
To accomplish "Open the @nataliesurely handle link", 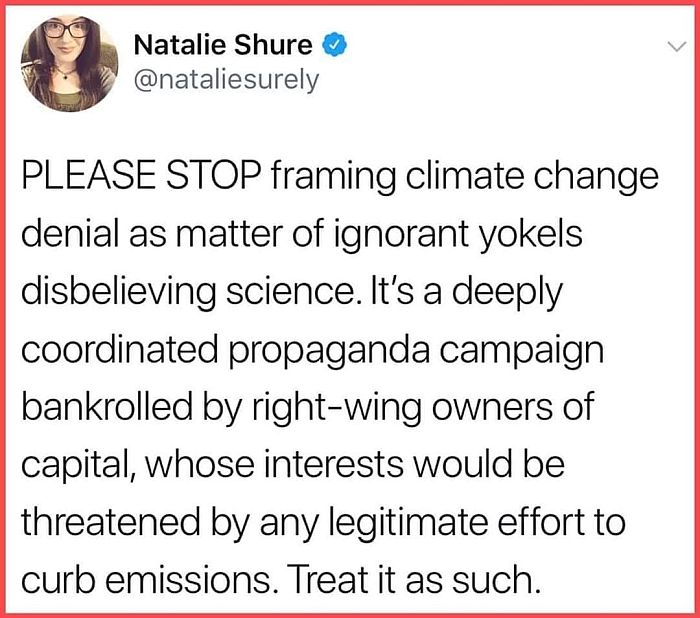I will pyautogui.click(x=226, y=80).
